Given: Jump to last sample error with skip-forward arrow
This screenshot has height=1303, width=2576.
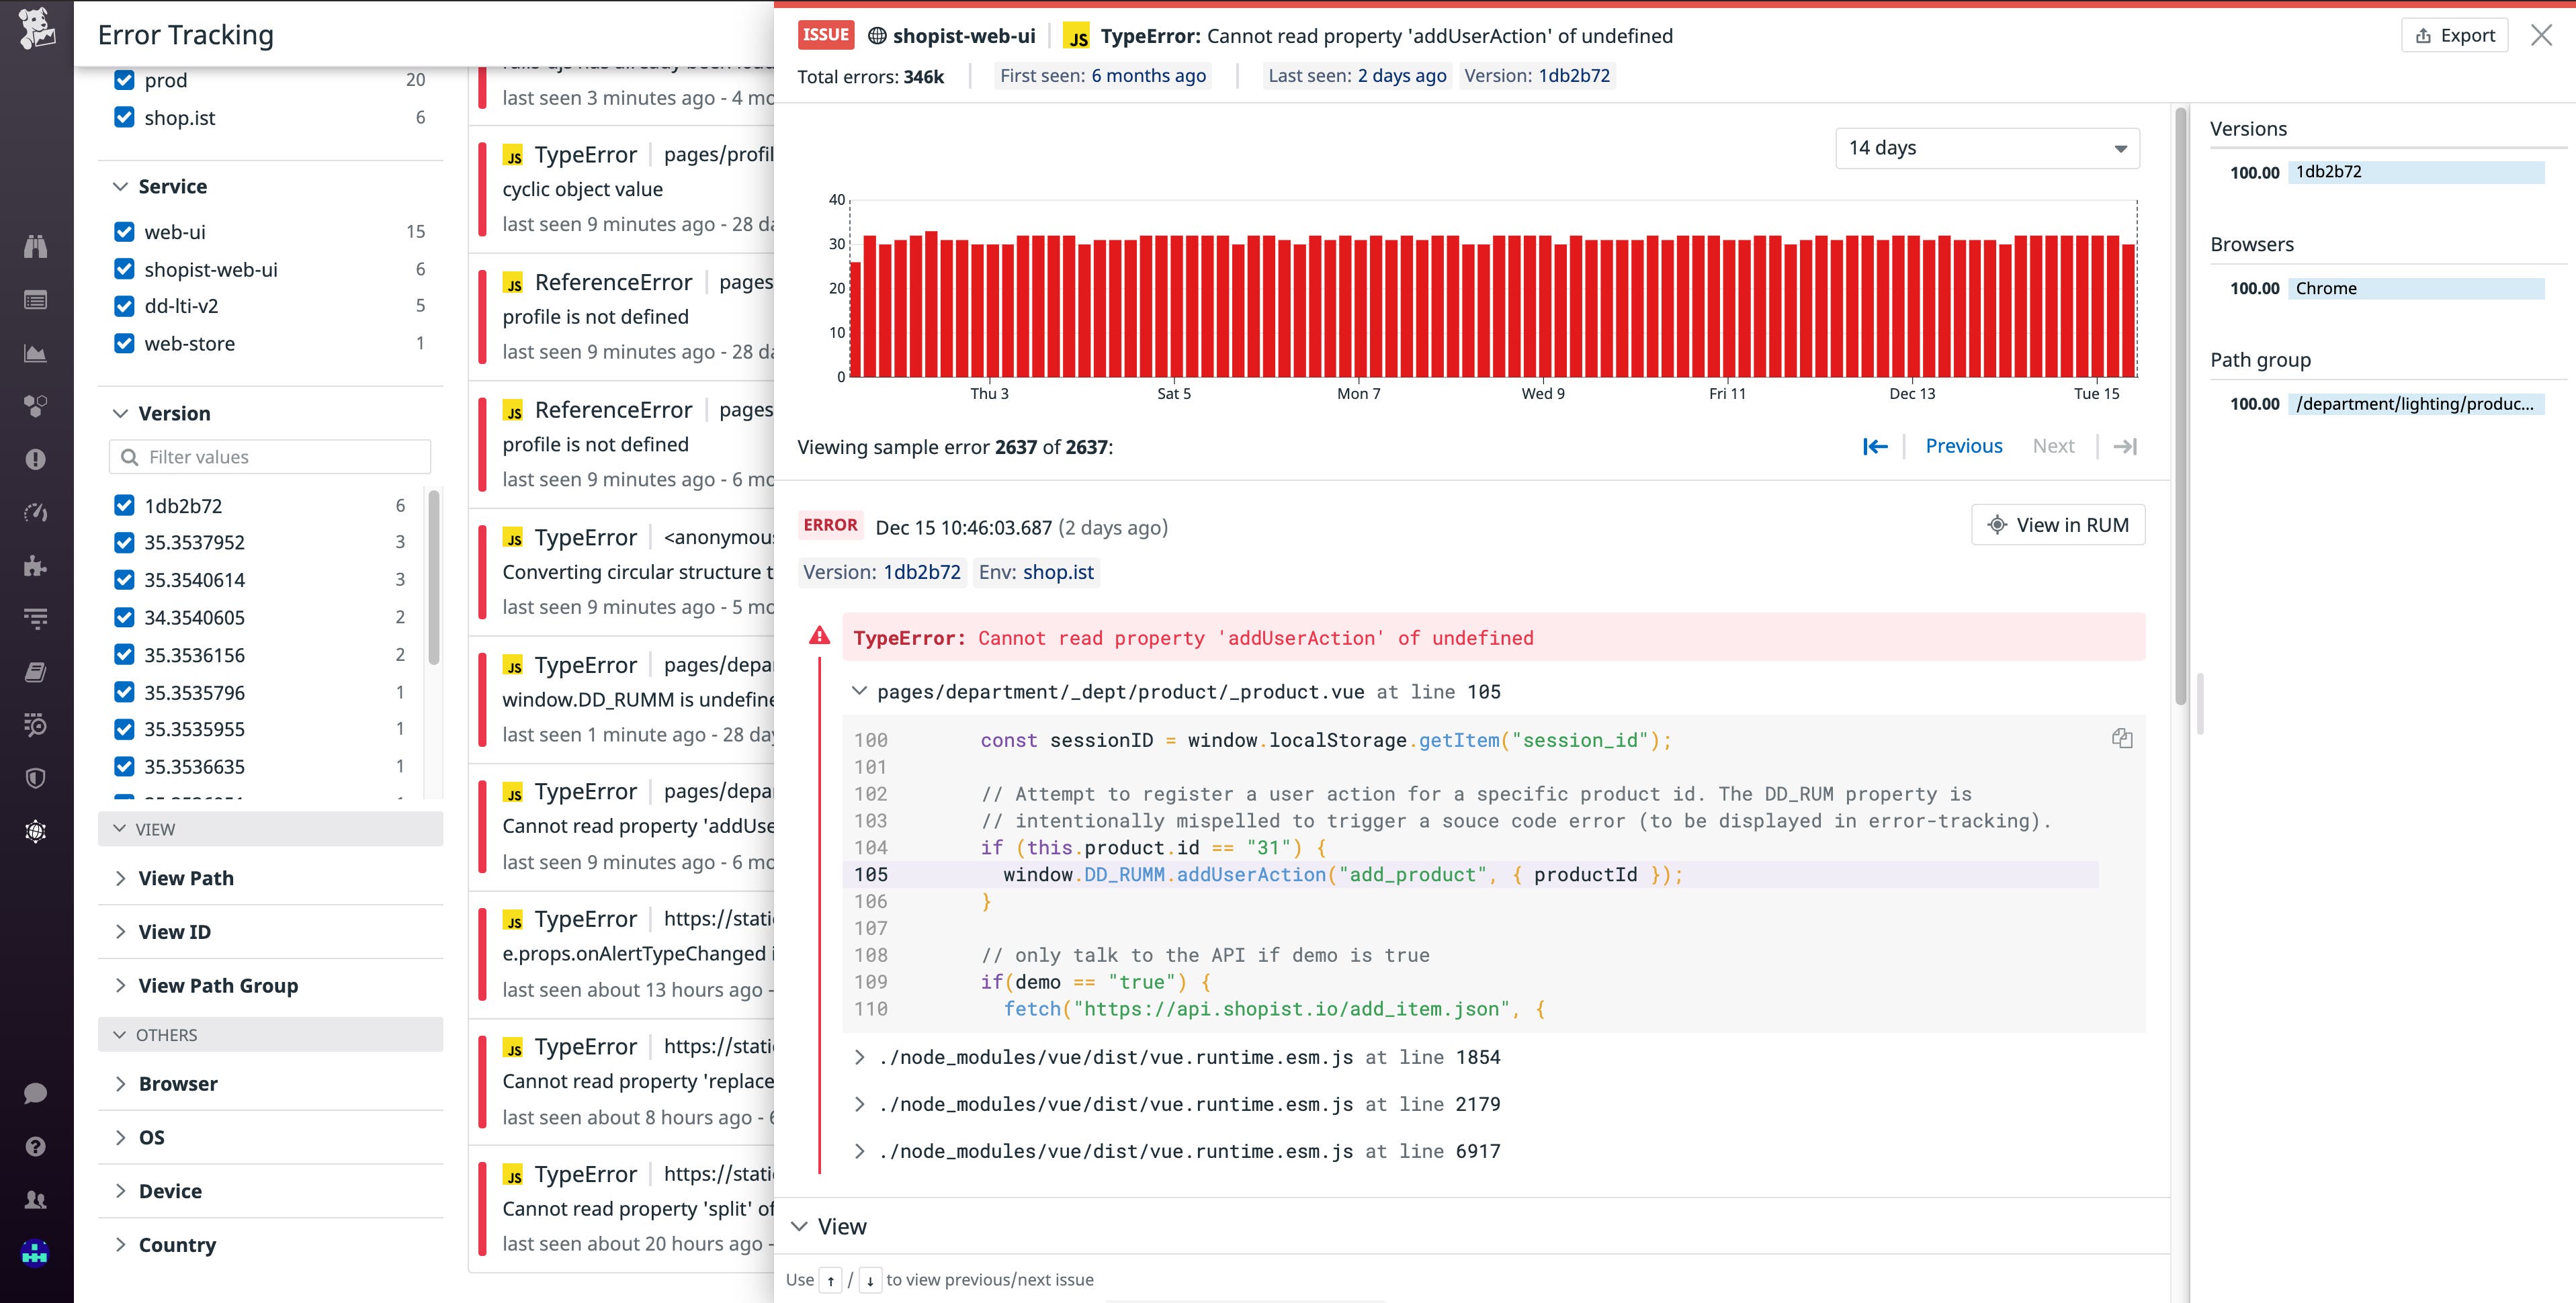Looking at the screenshot, I should (2126, 446).
